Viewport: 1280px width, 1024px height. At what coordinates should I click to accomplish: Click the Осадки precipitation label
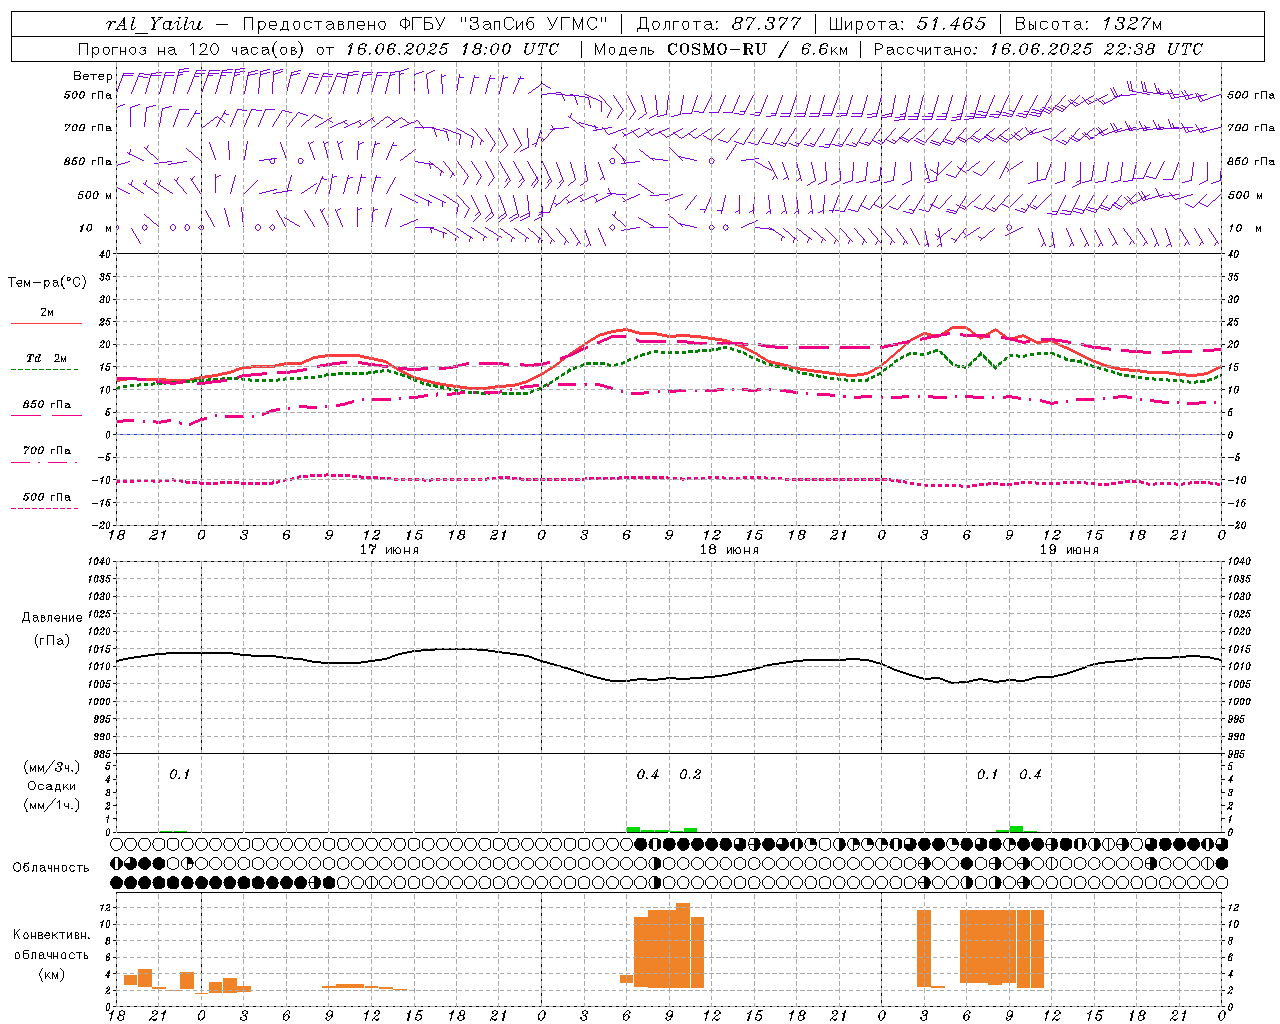coord(52,786)
